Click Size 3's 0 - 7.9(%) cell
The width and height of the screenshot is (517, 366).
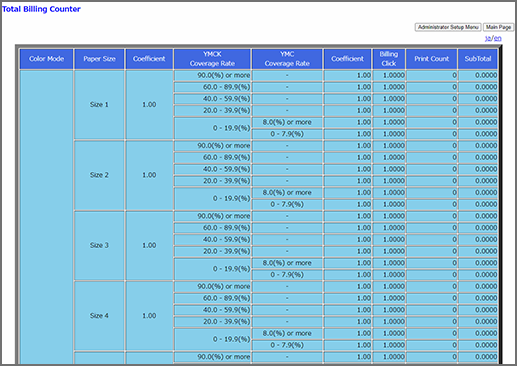click(287, 275)
